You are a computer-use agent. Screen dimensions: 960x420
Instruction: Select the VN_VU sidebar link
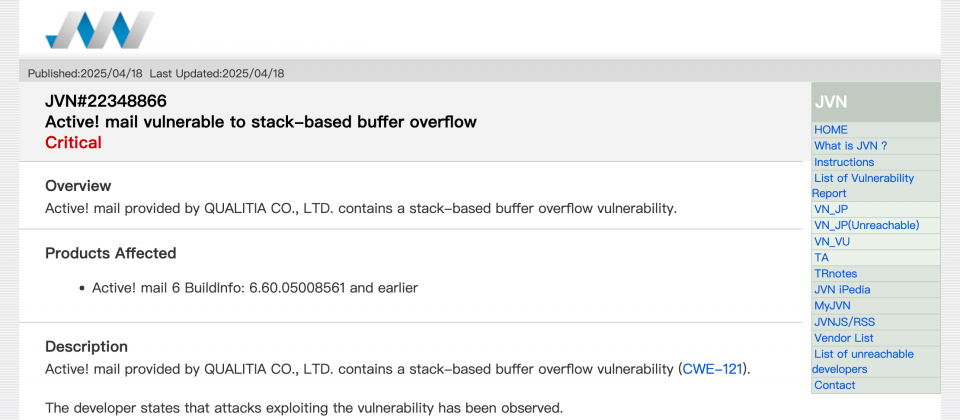coord(831,242)
